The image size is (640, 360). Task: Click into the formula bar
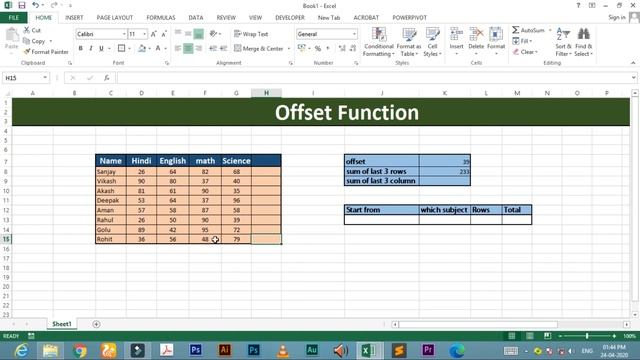[373, 78]
